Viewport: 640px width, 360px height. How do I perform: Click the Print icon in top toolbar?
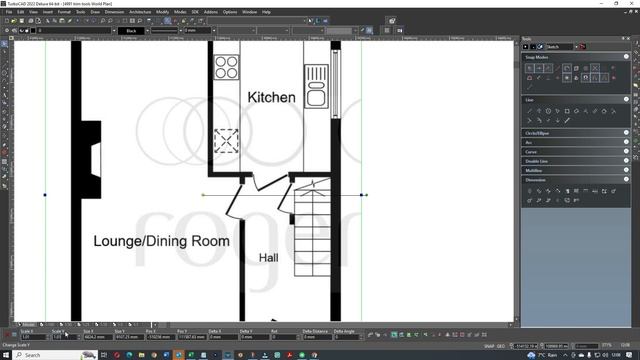click(x=31, y=20)
